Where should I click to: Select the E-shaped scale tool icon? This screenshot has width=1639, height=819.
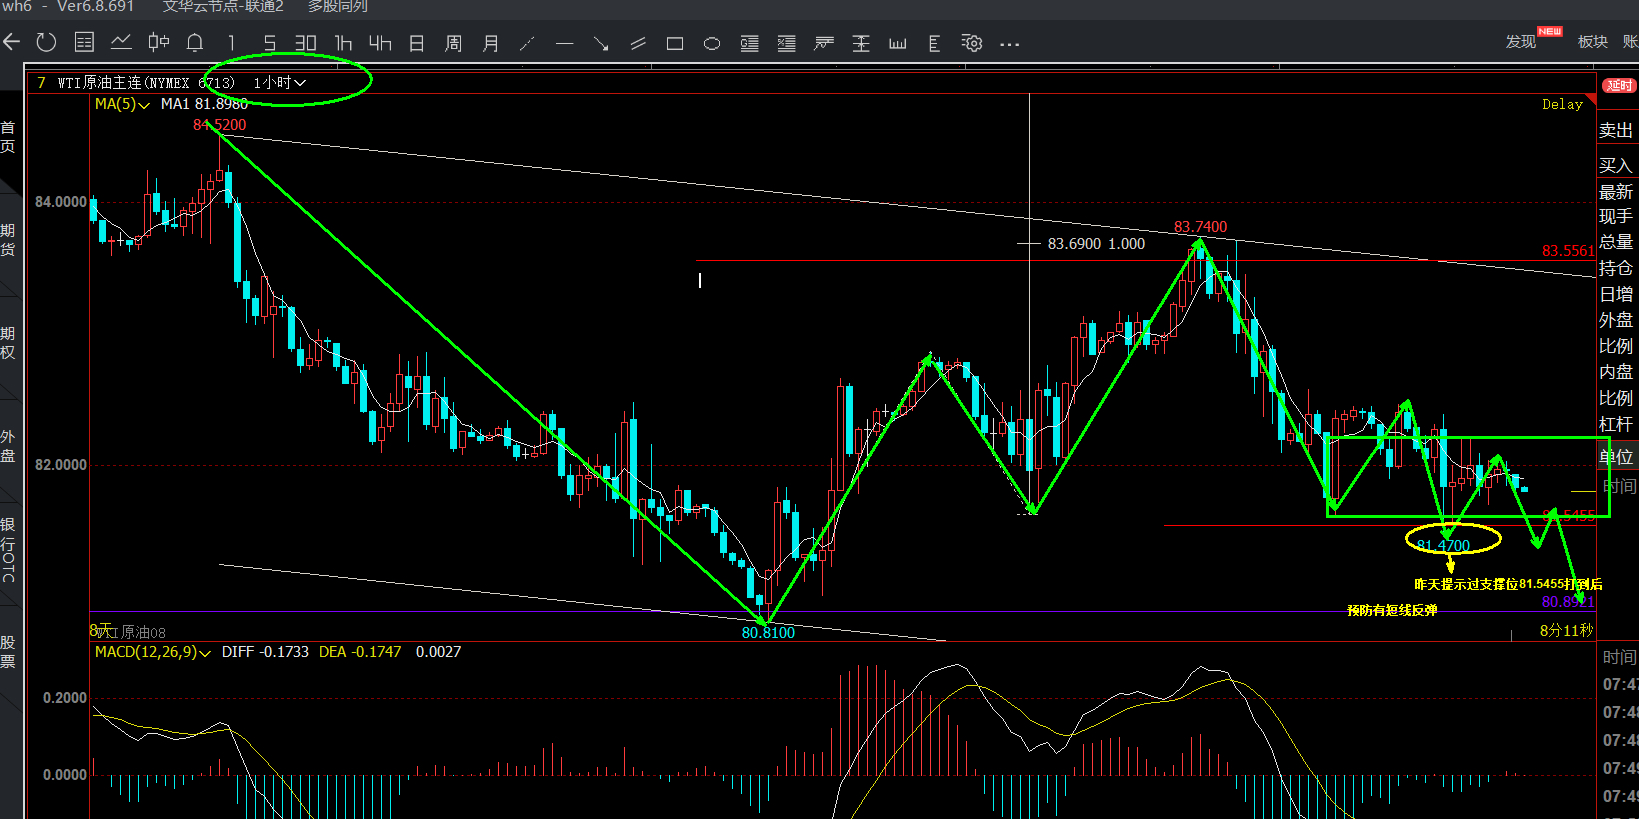point(934,44)
